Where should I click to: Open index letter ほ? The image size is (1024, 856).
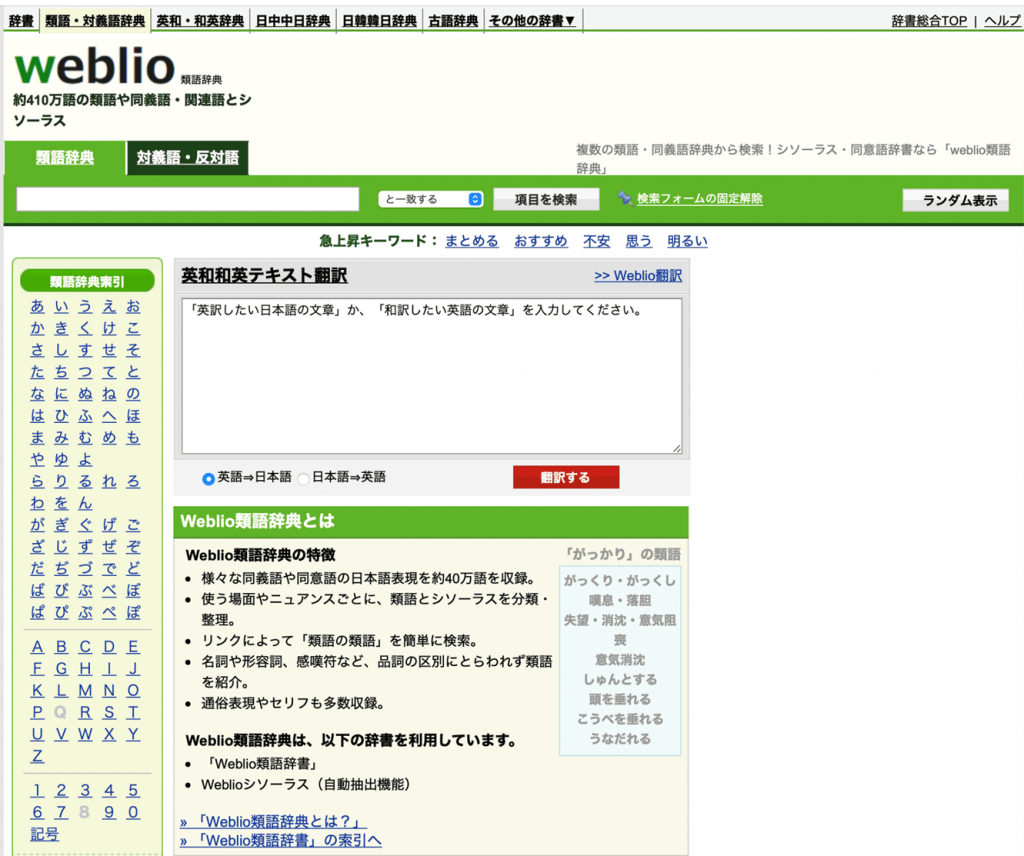coord(133,415)
